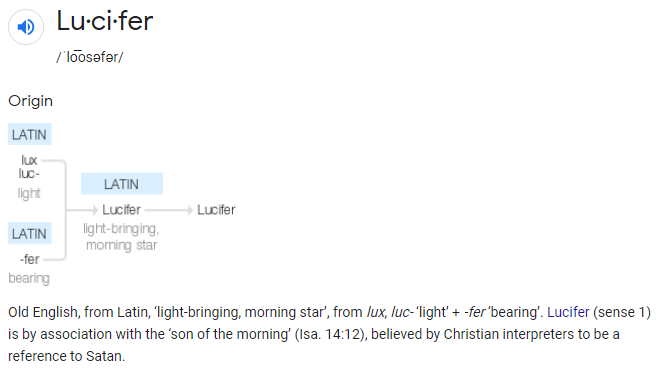Click the Lu·ci·fer headword title
The image size is (661, 376).
click(x=105, y=21)
